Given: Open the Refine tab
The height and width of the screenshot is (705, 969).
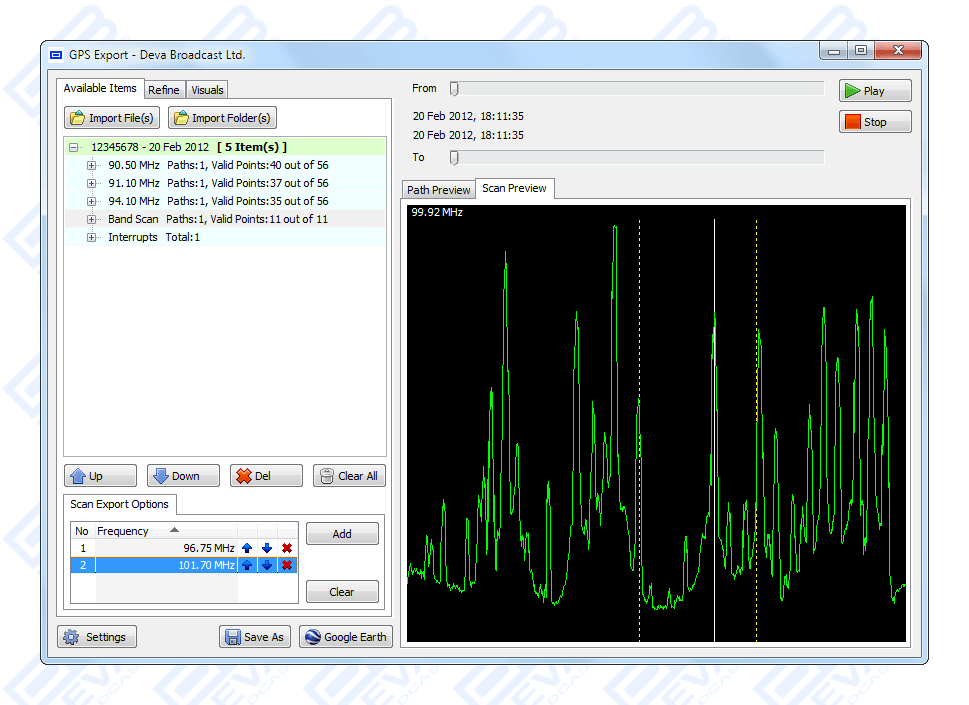Looking at the screenshot, I should (164, 90).
